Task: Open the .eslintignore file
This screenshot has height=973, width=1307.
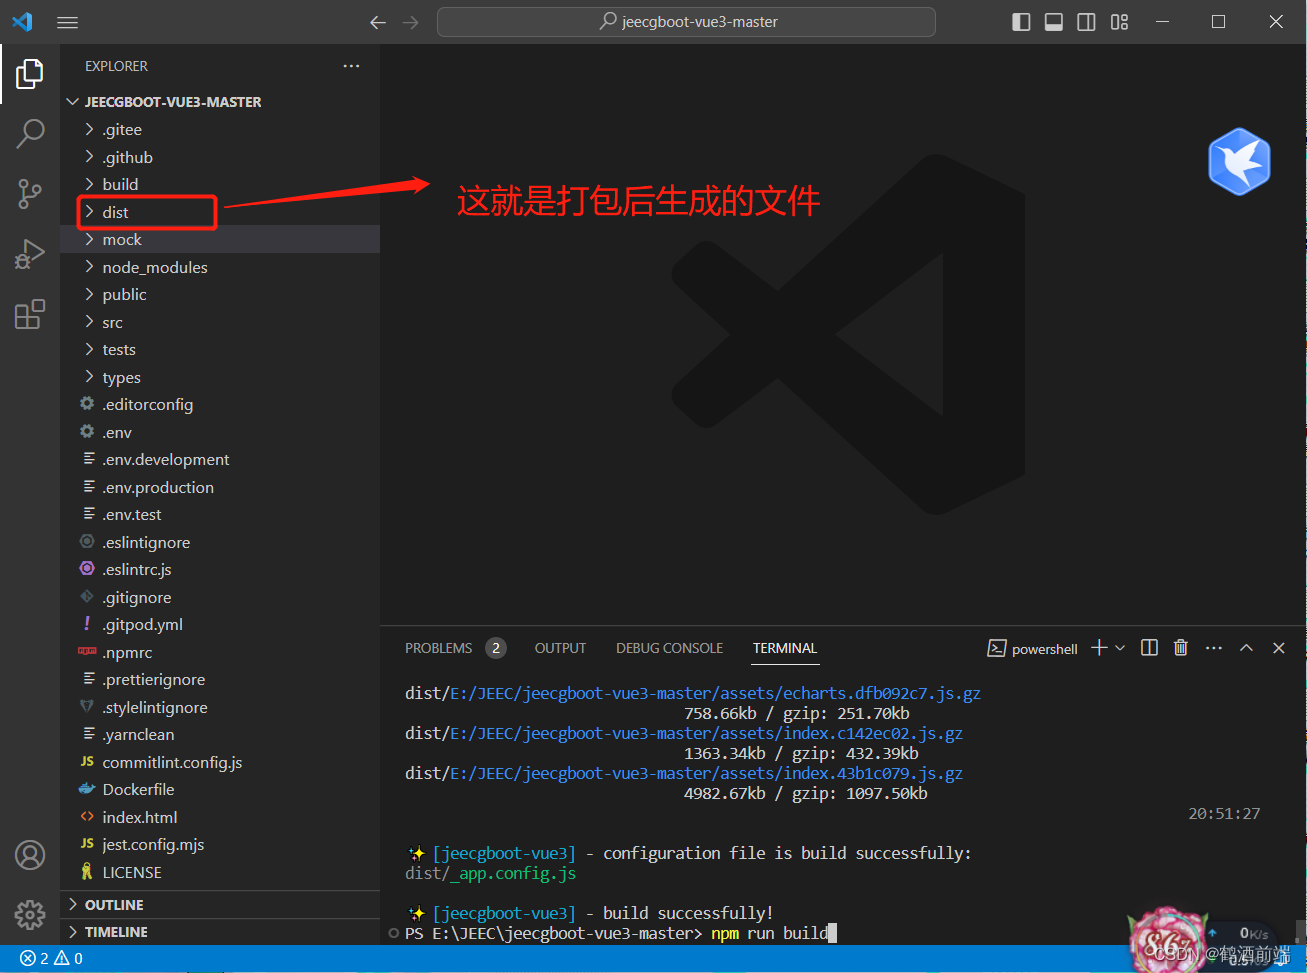Action: (220, 542)
